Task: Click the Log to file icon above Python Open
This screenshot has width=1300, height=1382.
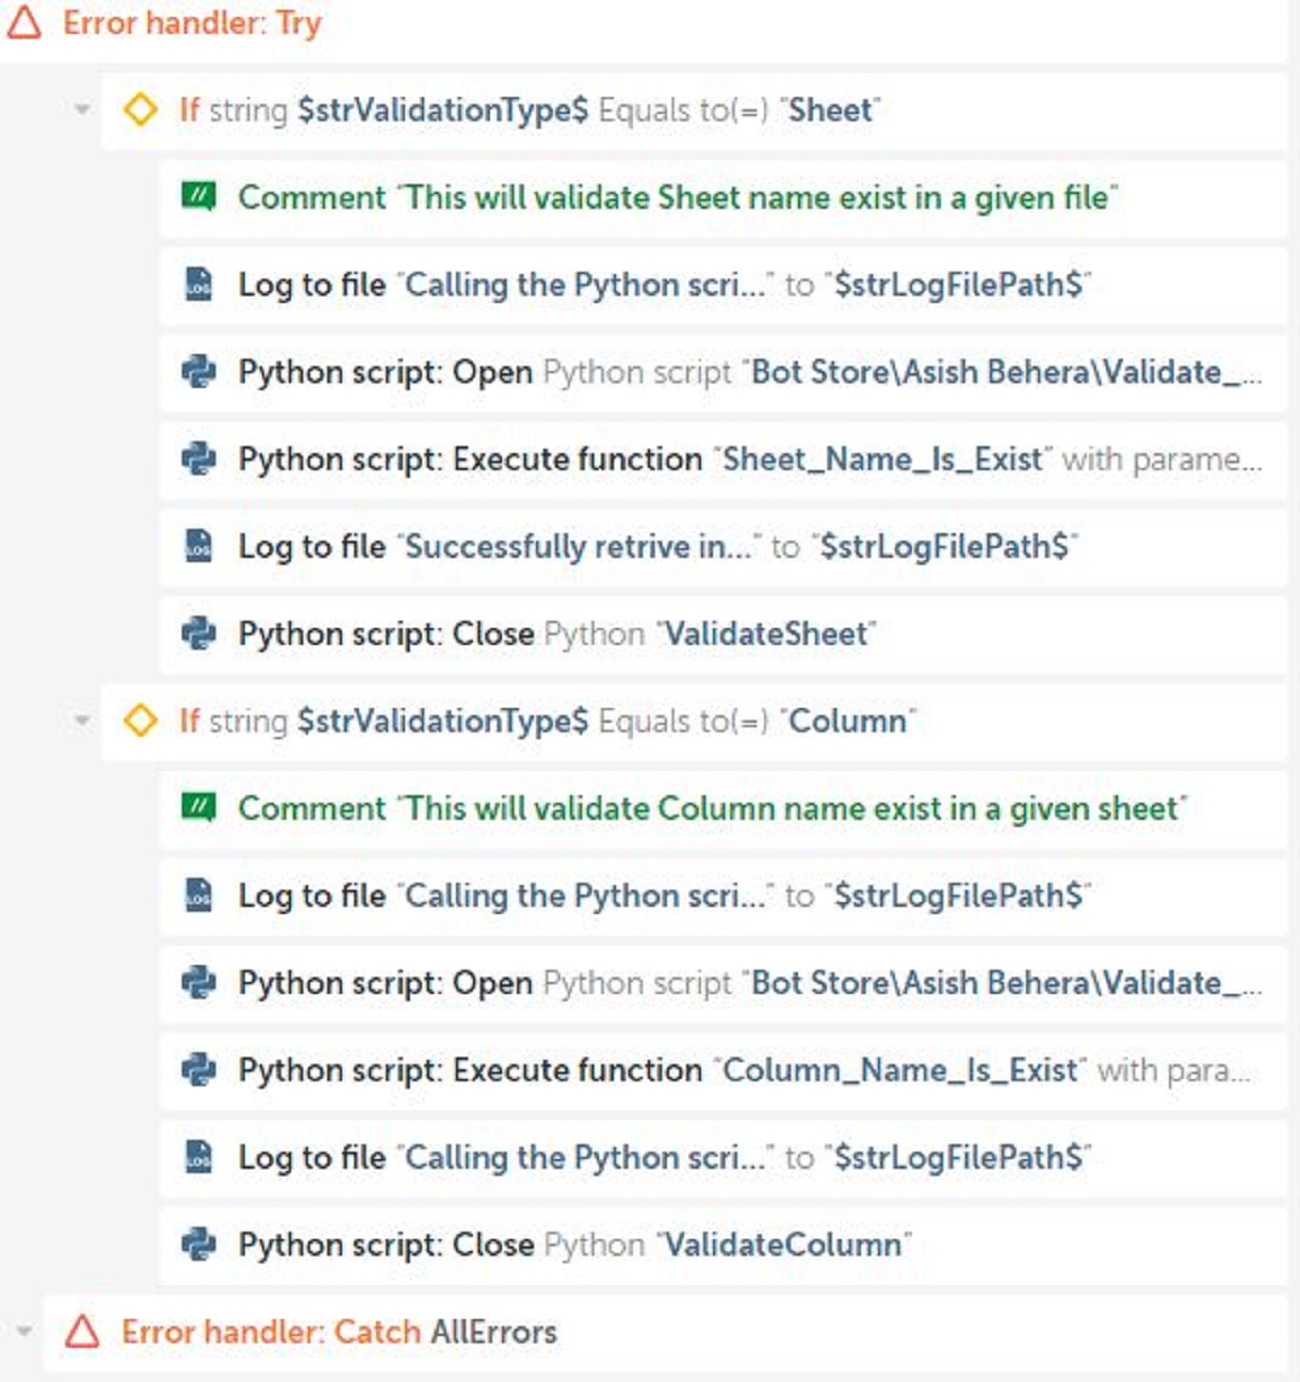Action: point(199,284)
